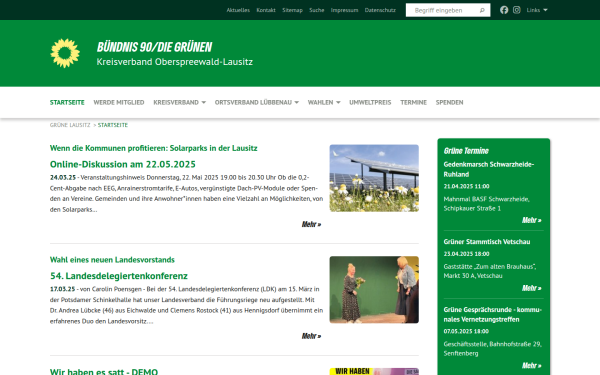
Task: Click 'Mehr' for the Gedenkmarsch event
Action: (532, 220)
